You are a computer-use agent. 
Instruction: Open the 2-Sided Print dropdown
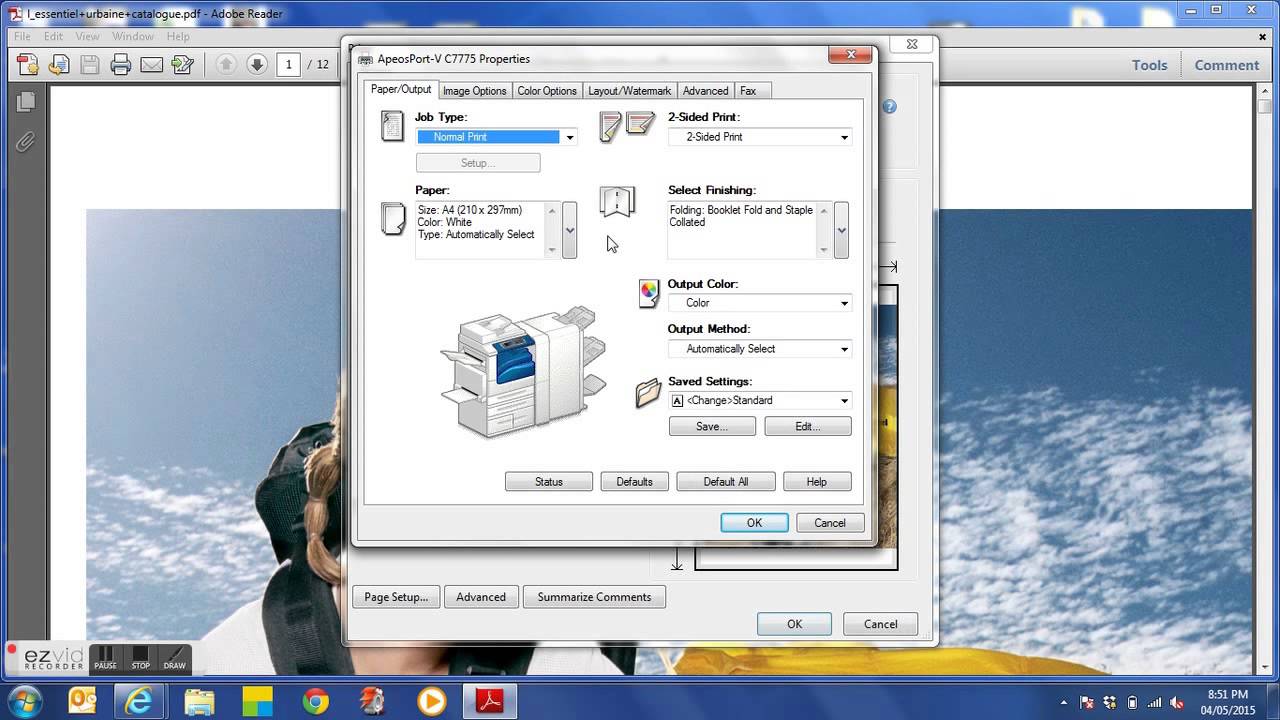point(844,137)
